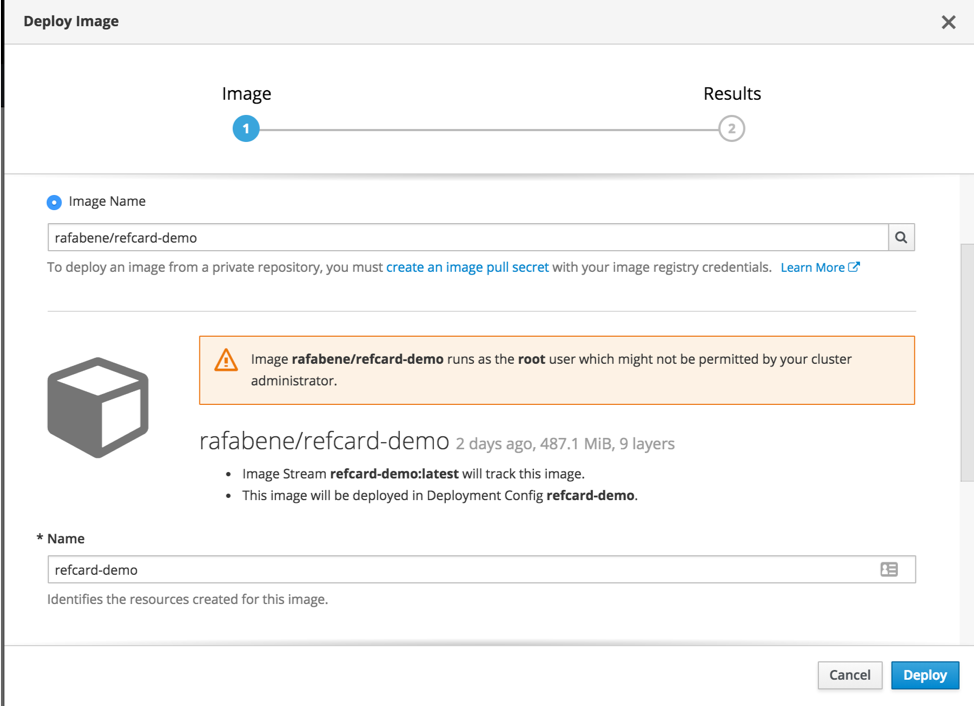Click the gray cube image icon

pyautogui.click(x=98, y=407)
